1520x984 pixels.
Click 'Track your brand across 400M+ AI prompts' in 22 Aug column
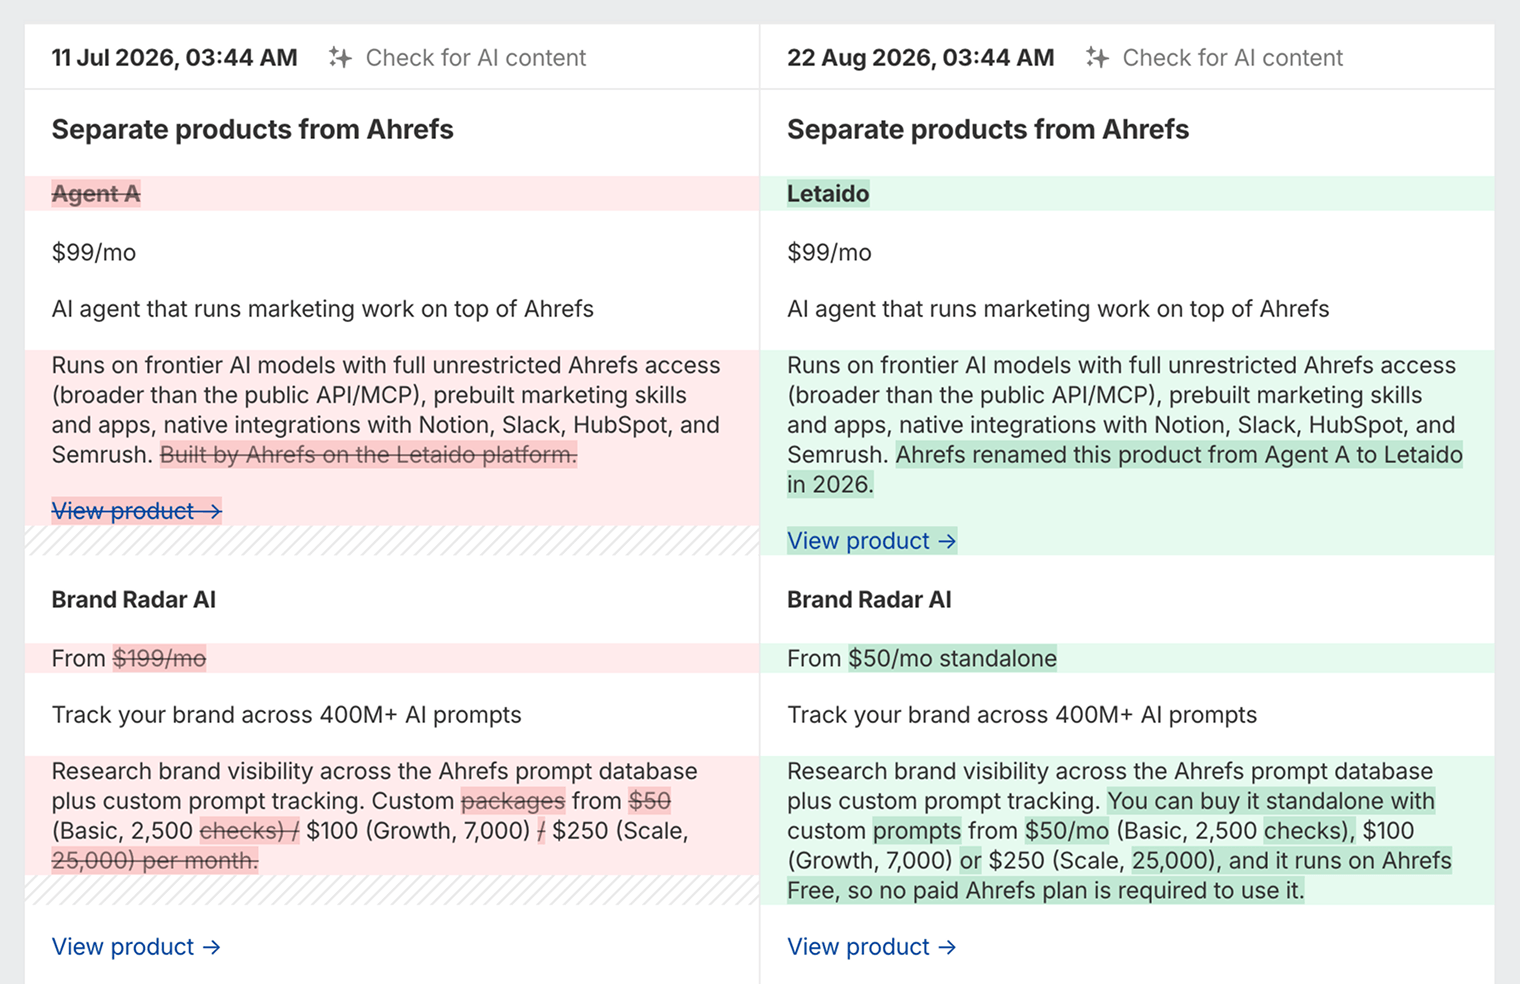click(1022, 715)
